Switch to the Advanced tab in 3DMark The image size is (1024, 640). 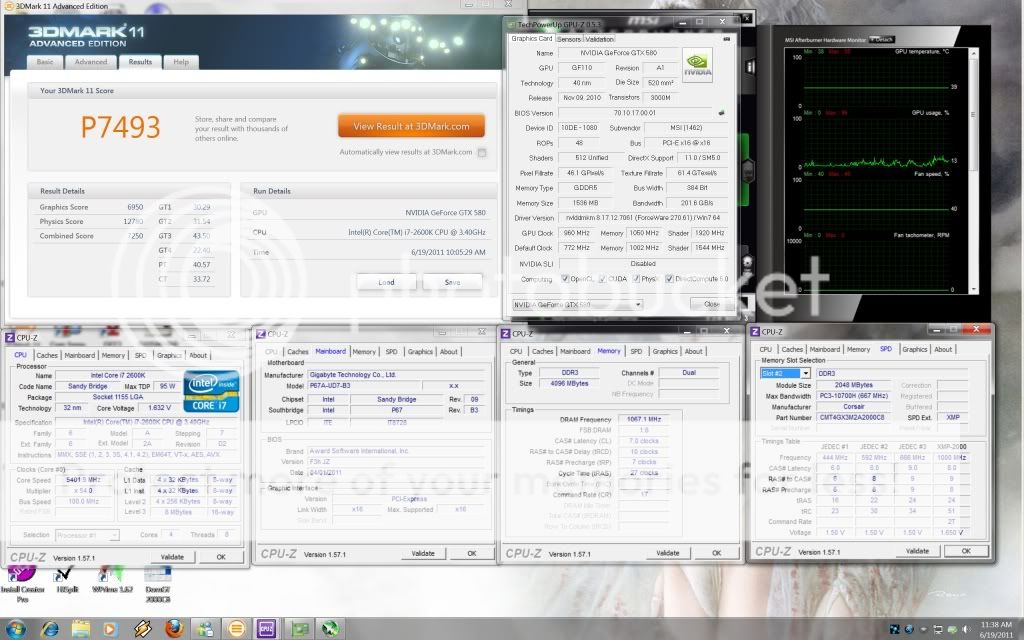(x=90, y=62)
